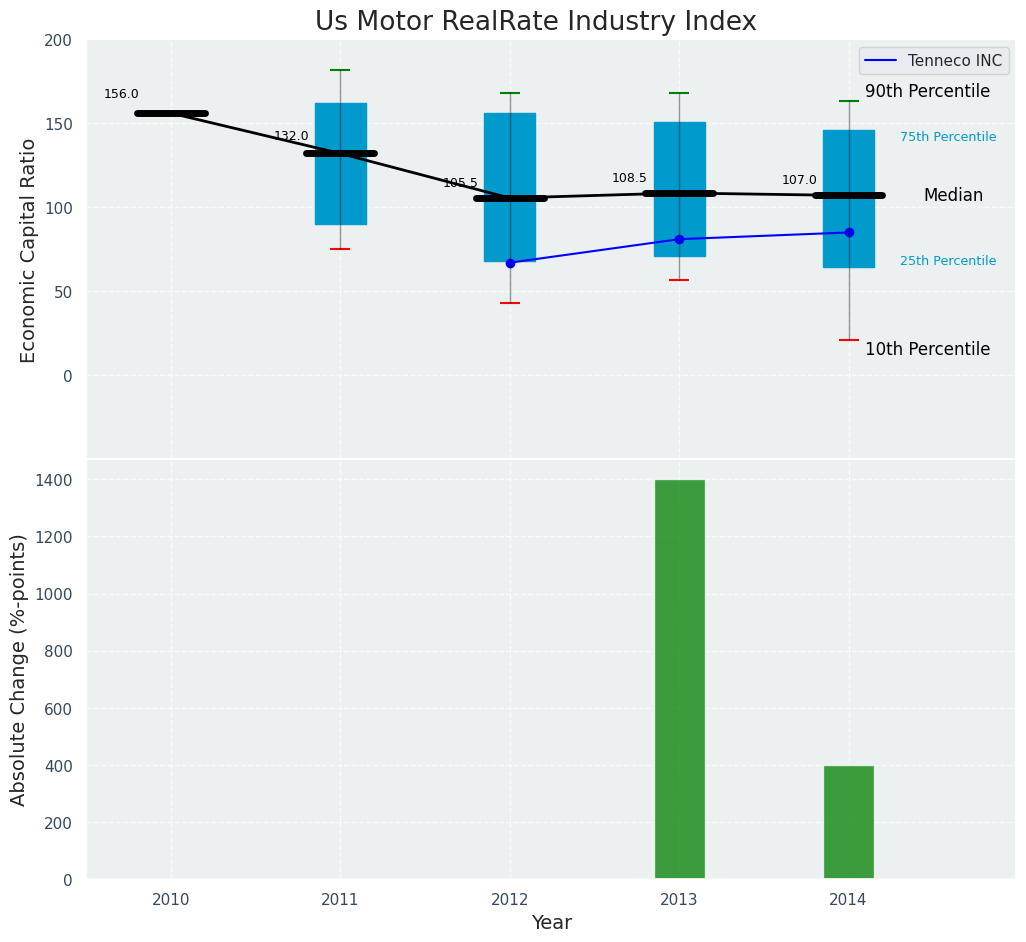Click the 75th Percentile annotation
This screenshot has width=1026, height=942.
point(947,137)
